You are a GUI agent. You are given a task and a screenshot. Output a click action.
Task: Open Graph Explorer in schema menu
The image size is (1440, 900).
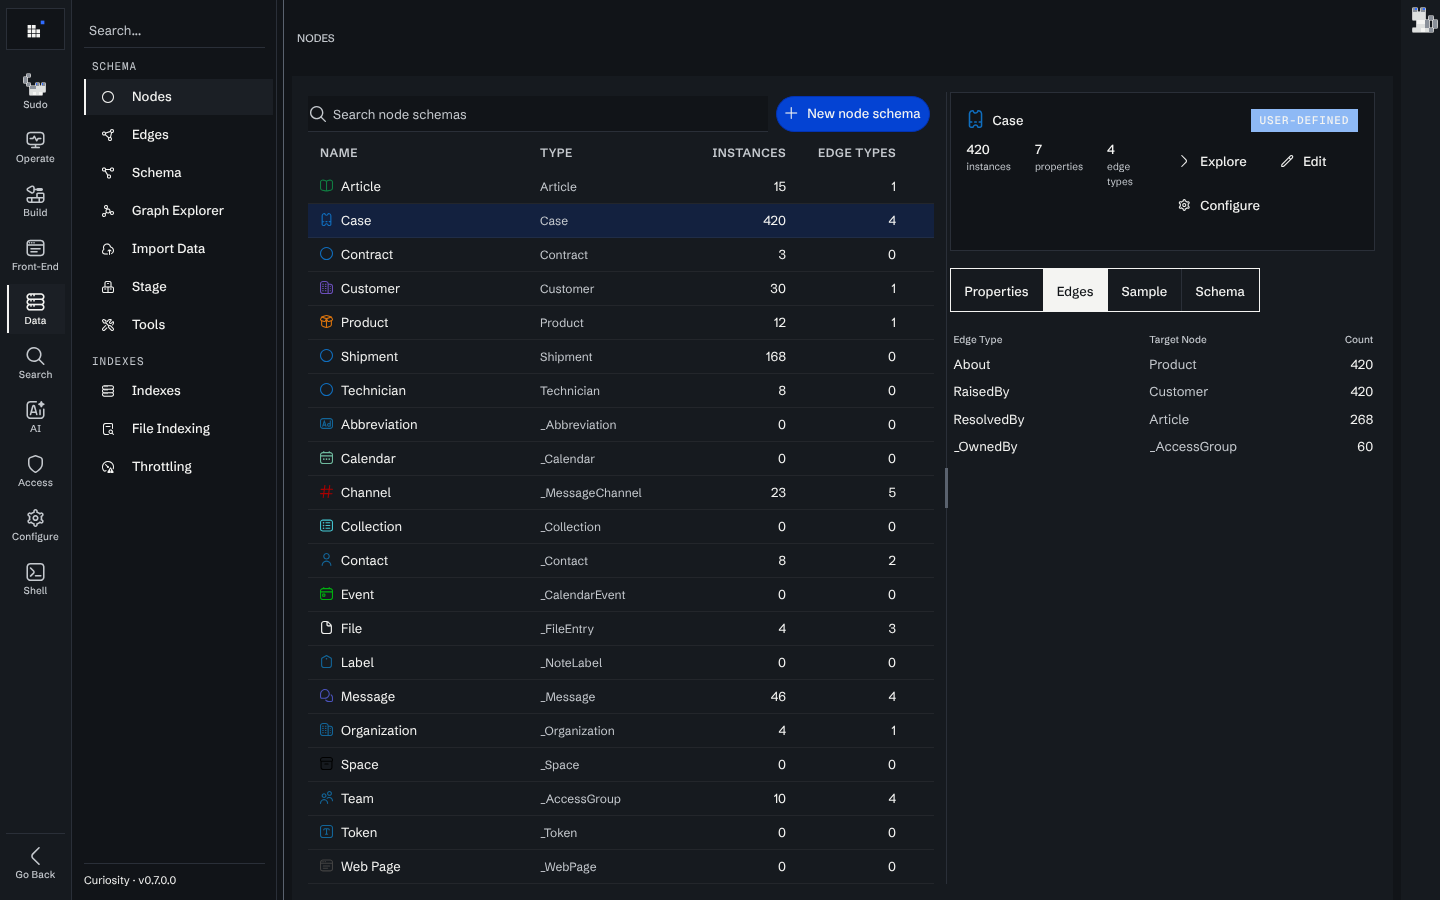(178, 211)
